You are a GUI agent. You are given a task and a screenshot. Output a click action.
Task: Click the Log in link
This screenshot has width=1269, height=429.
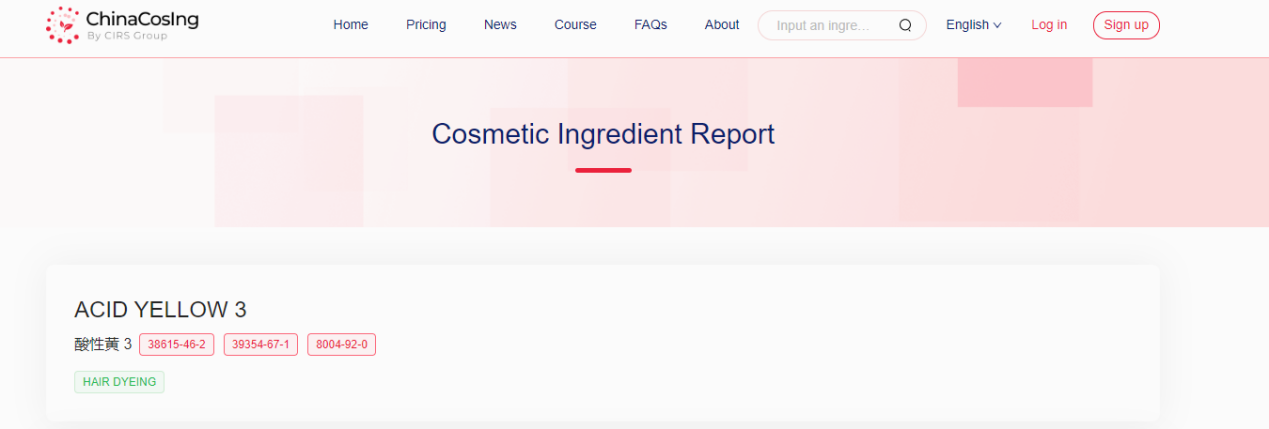pos(1049,25)
